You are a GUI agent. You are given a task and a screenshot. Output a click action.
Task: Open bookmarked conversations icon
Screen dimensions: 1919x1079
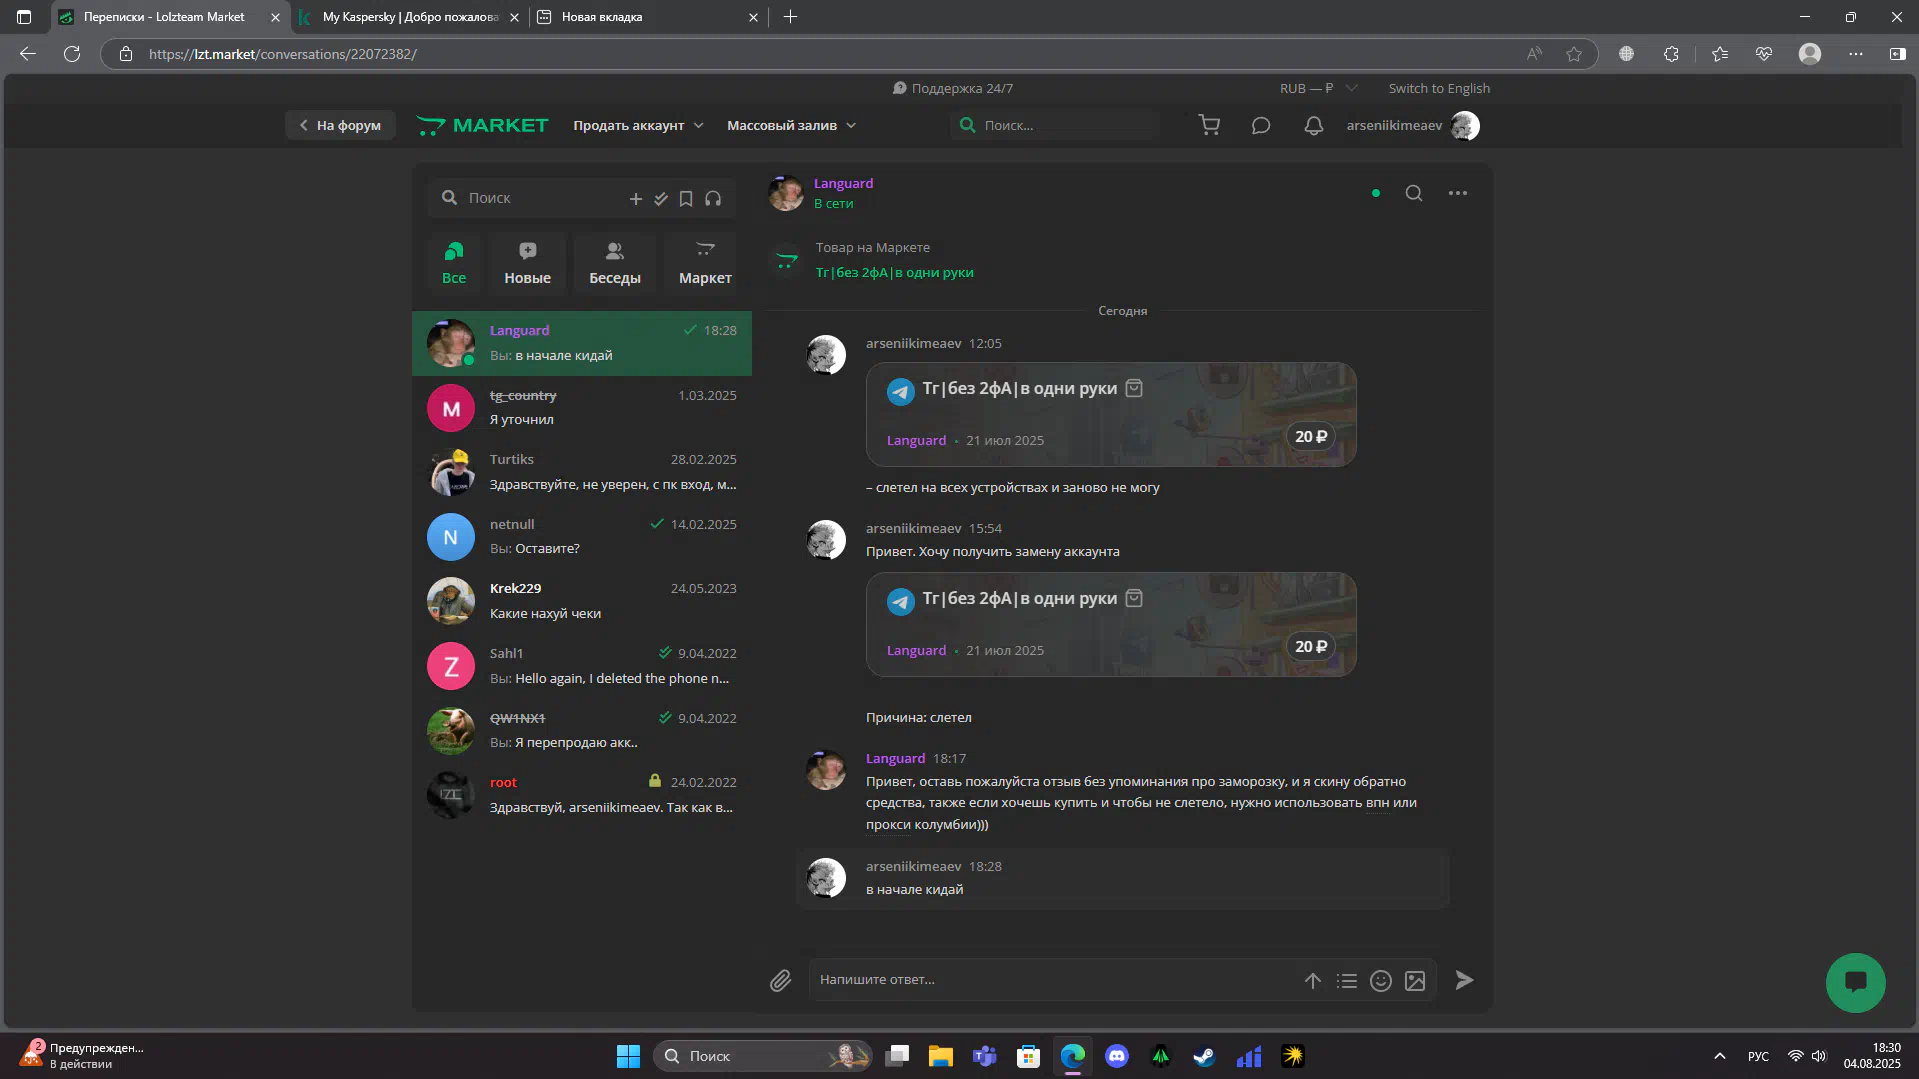[x=686, y=198]
